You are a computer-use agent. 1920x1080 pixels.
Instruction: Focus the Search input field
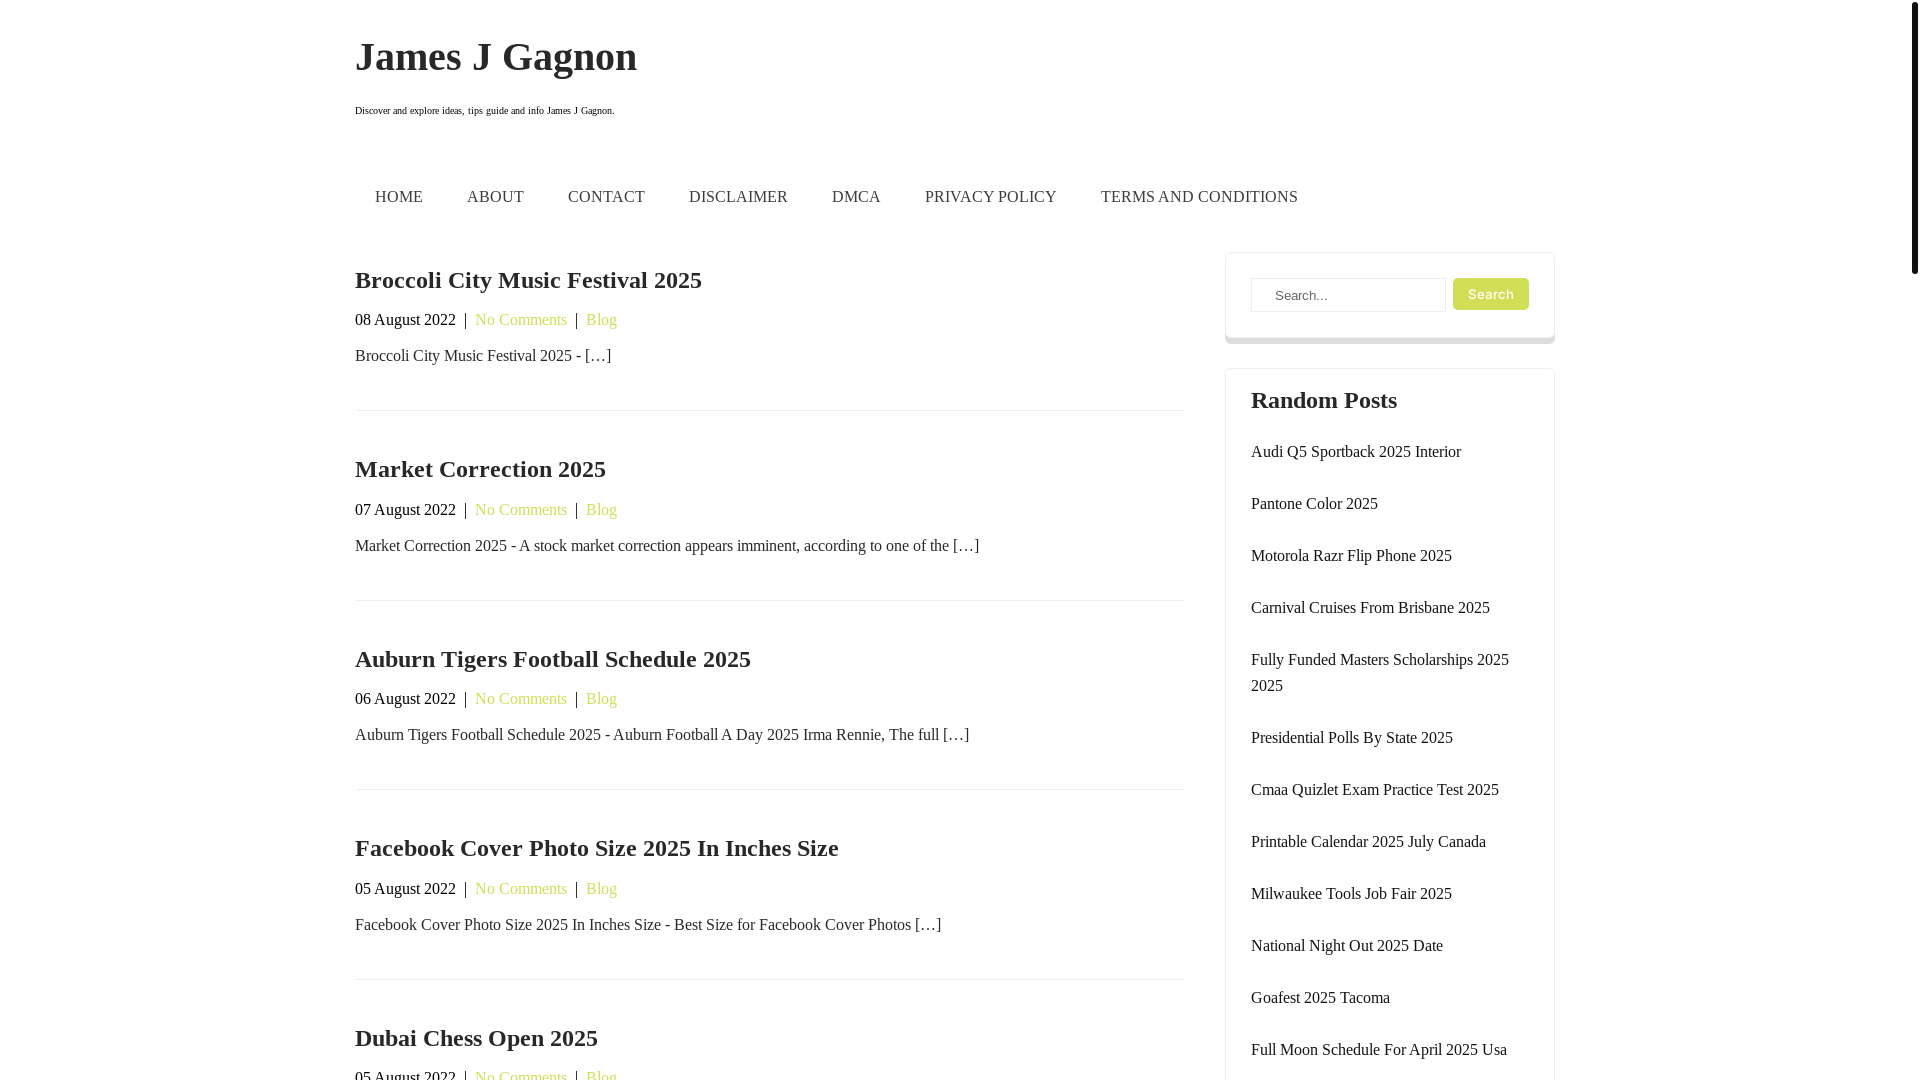click(1348, 295)
